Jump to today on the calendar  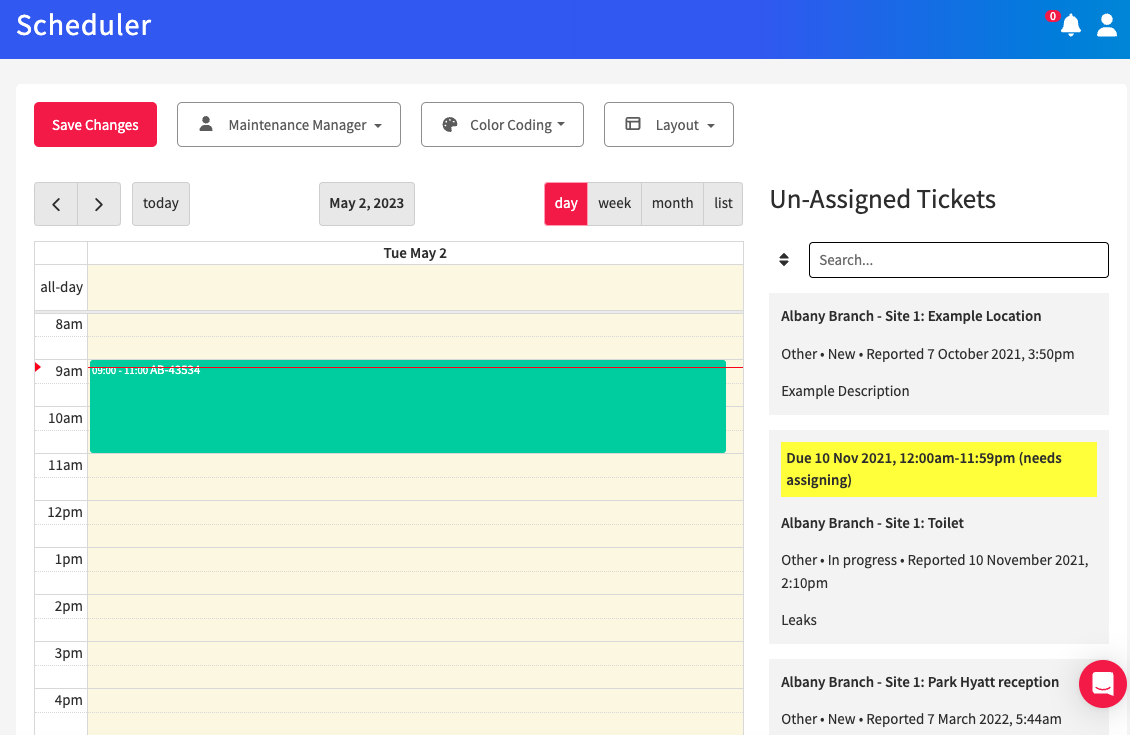(160, 203)
